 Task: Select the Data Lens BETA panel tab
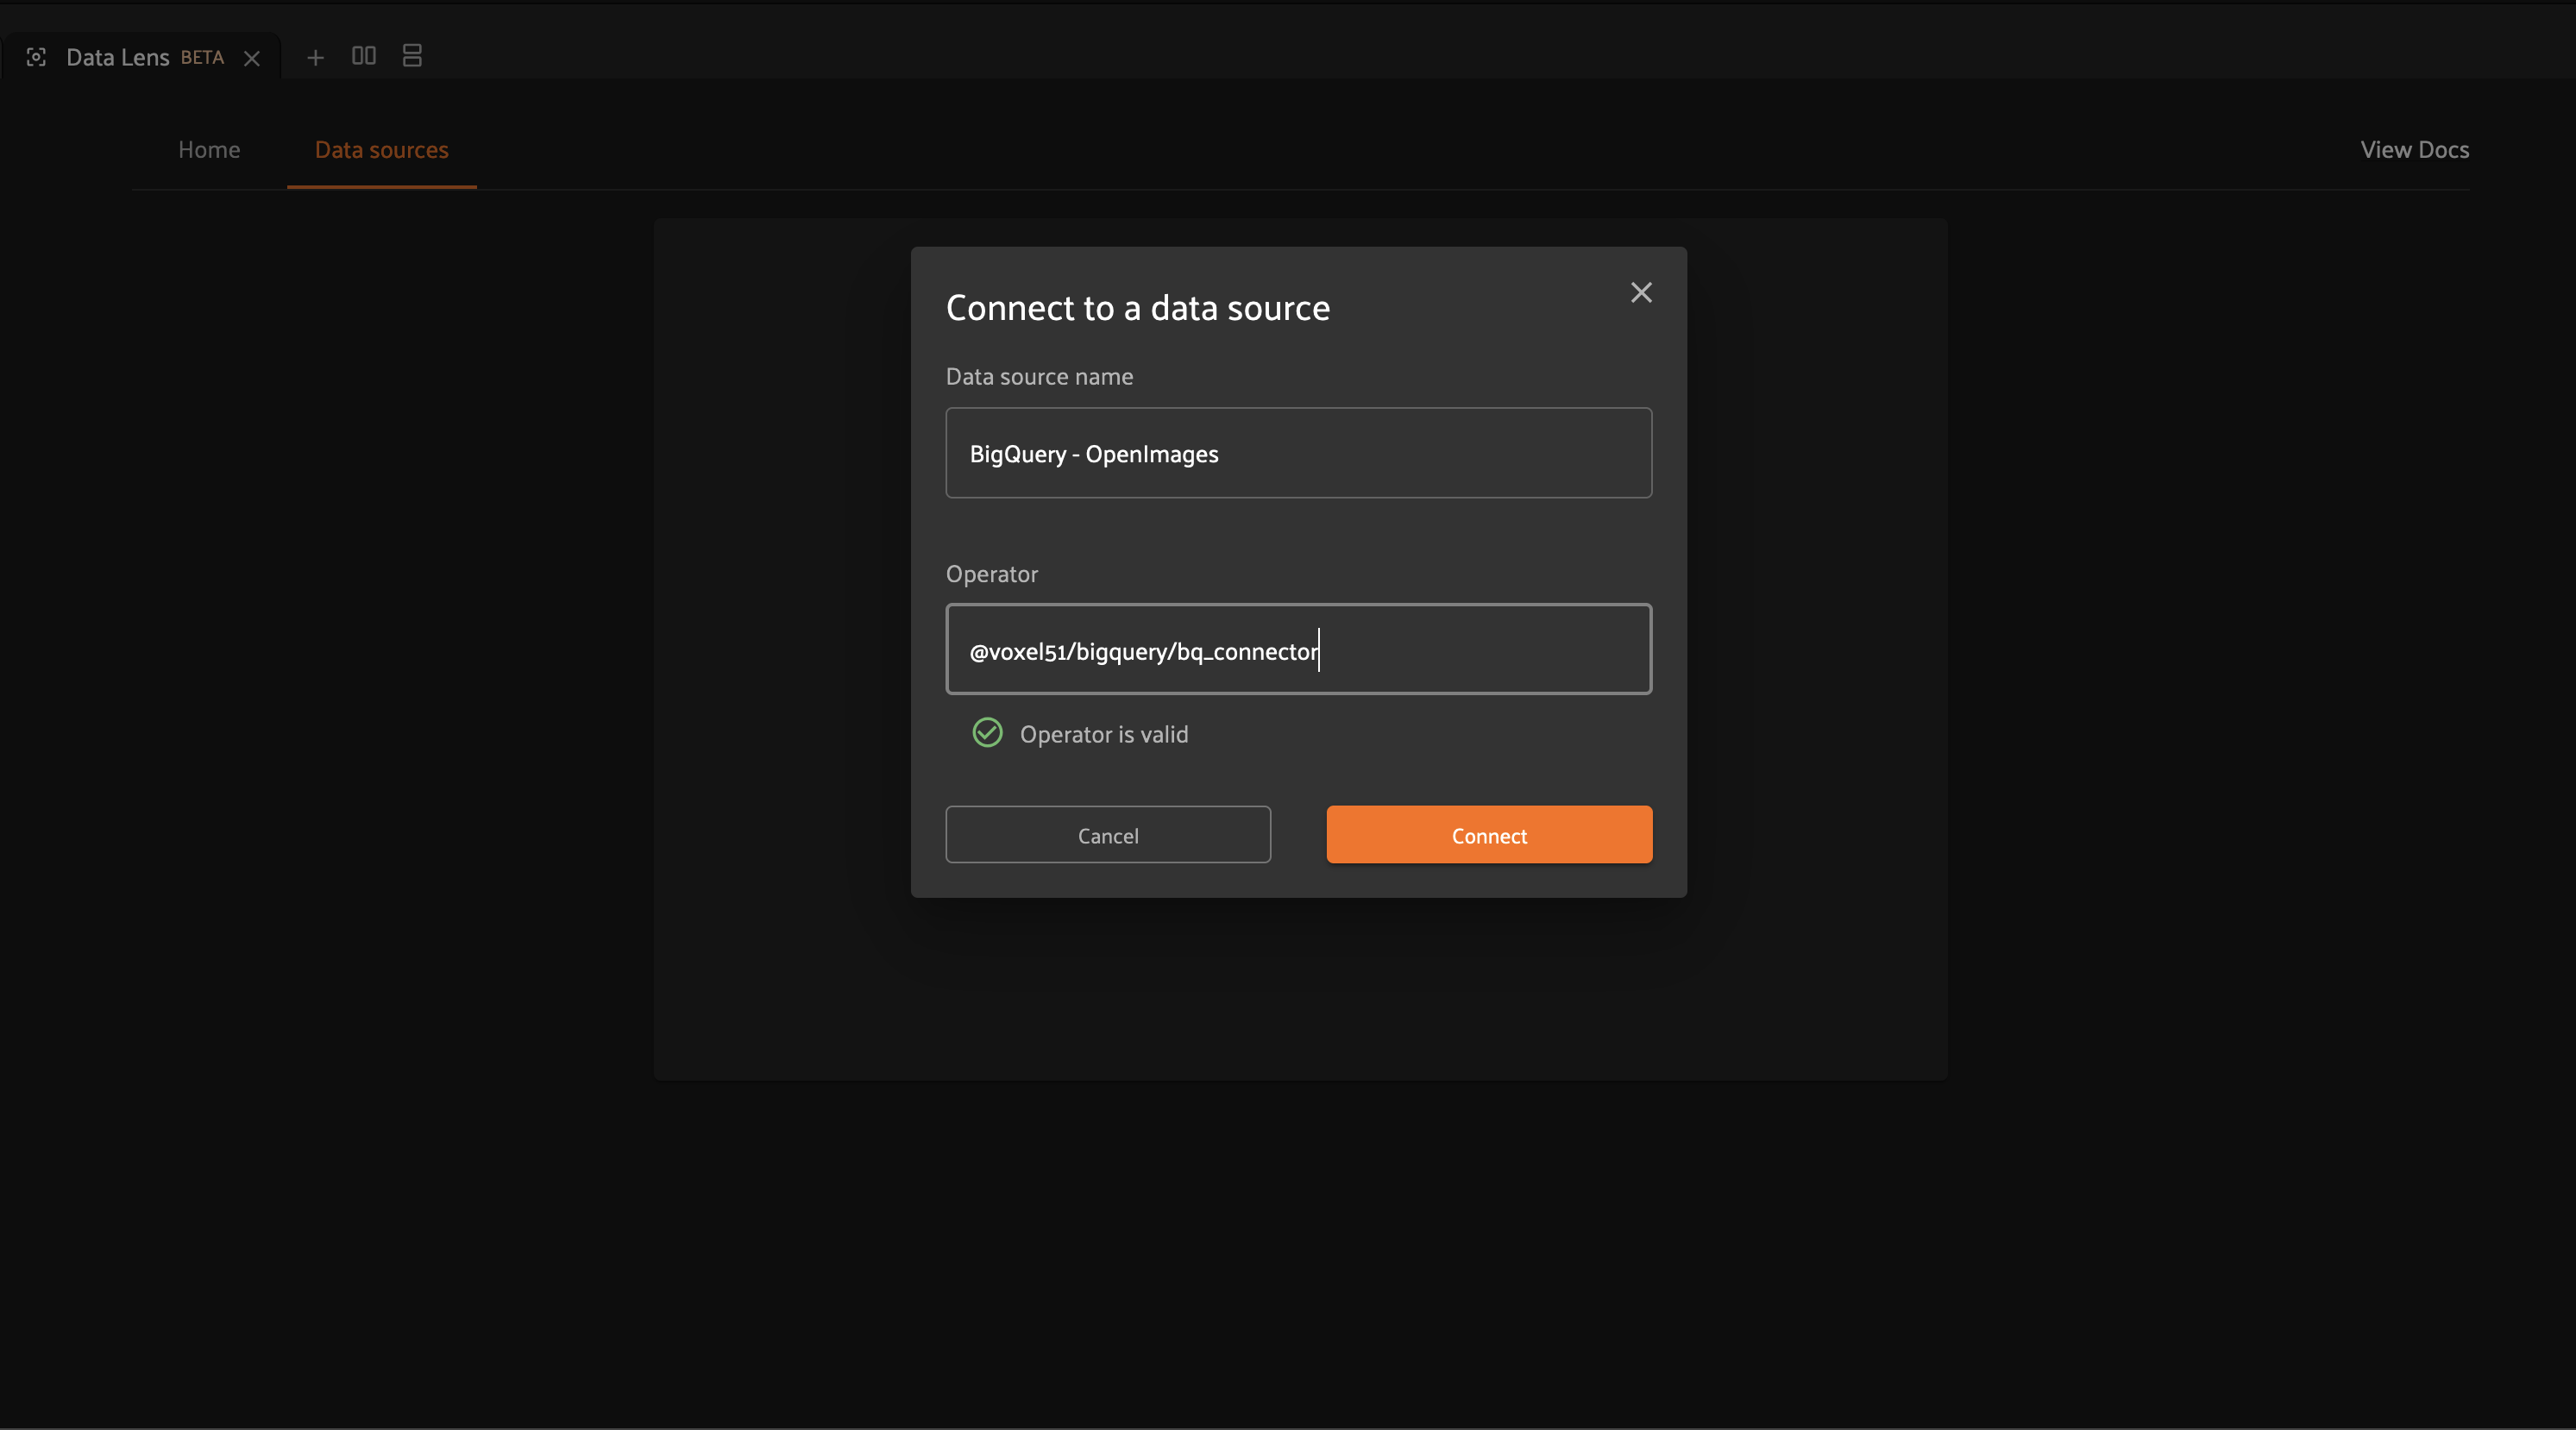(144, 57)
